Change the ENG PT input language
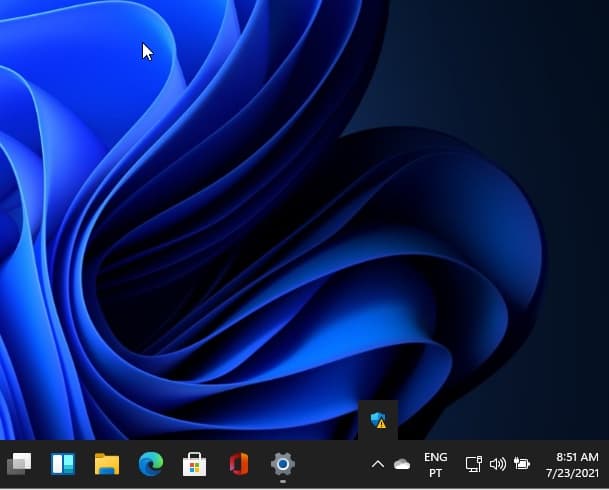This screenshot has width=609, height=490. pyautogui.click(x=436, y=465)
